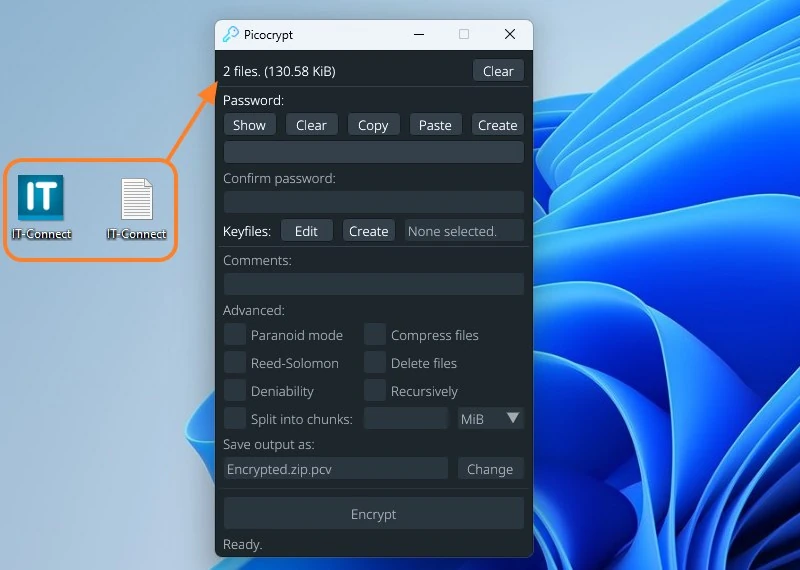
Task: Open the keyfiles Edit dialog
Action: click(306, 231)
